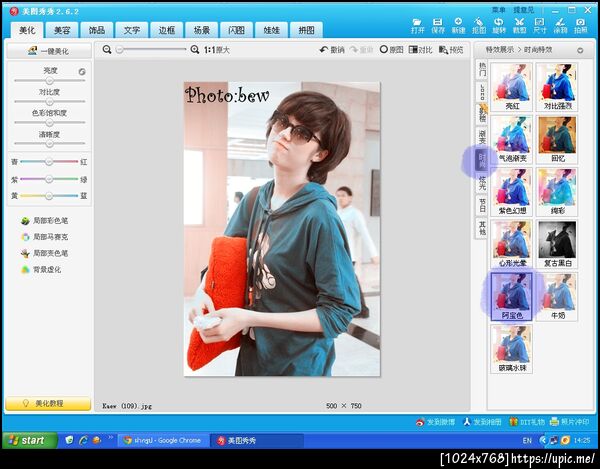This screenshot has width=600, height=469.
Task: Select the LOMO effects category
Action: coord(482,92)
